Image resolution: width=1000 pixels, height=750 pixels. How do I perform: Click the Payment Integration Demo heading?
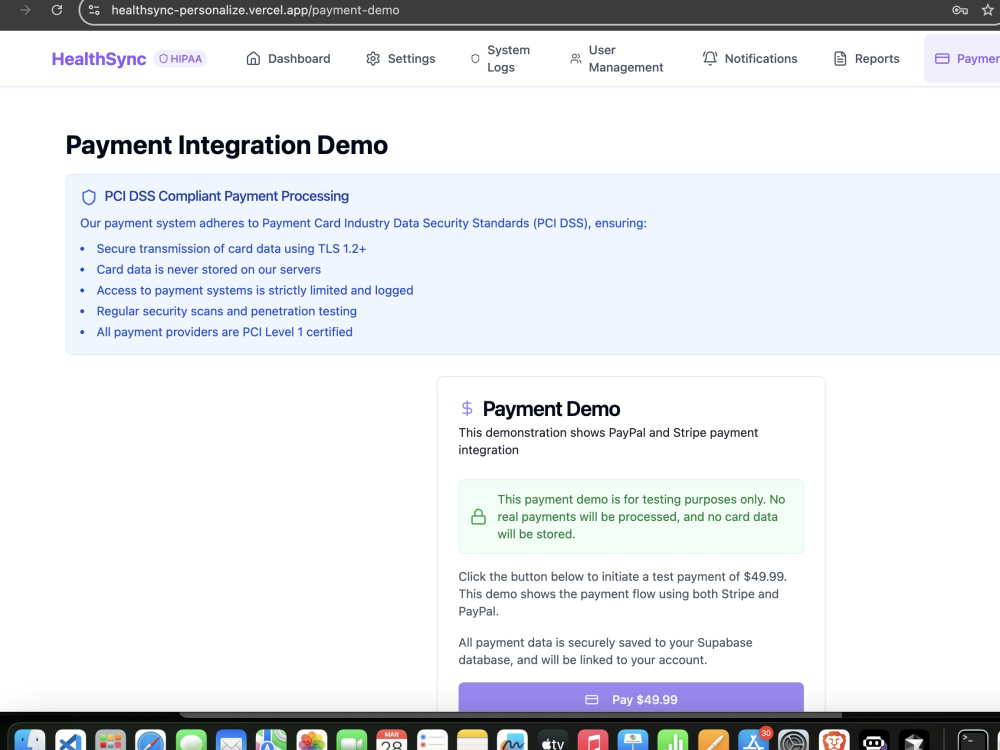point(226,145)
